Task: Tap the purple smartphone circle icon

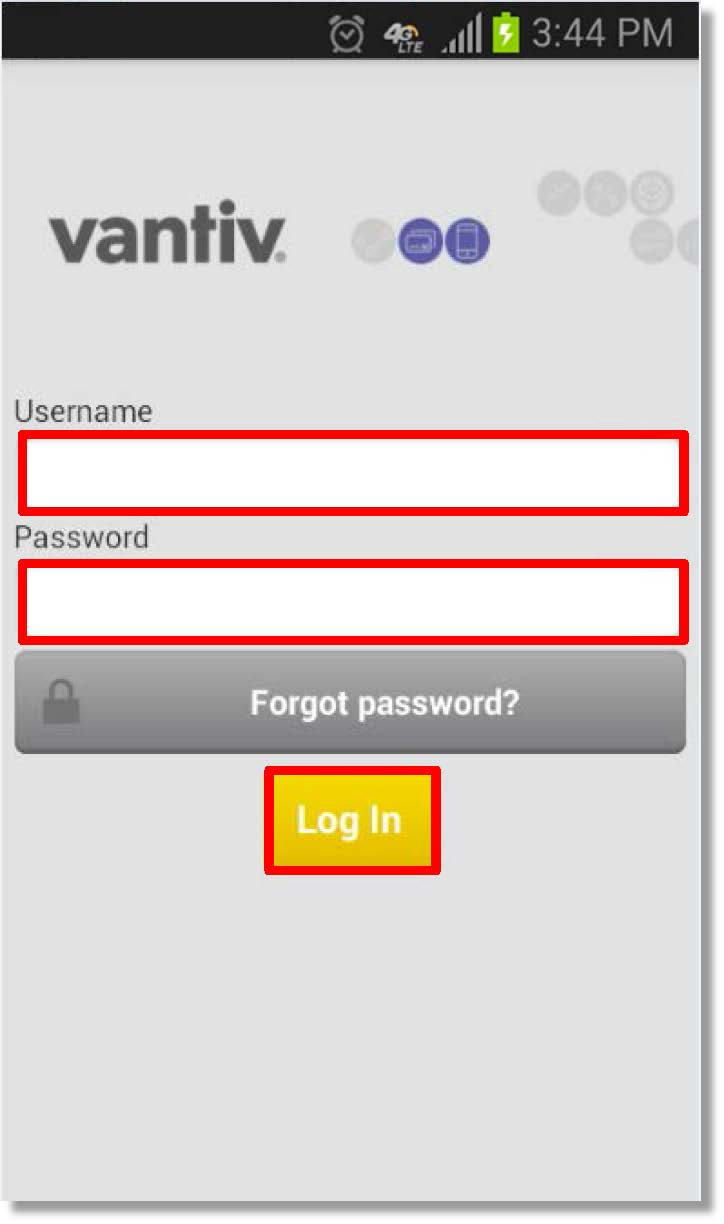Action: (466, 242)
